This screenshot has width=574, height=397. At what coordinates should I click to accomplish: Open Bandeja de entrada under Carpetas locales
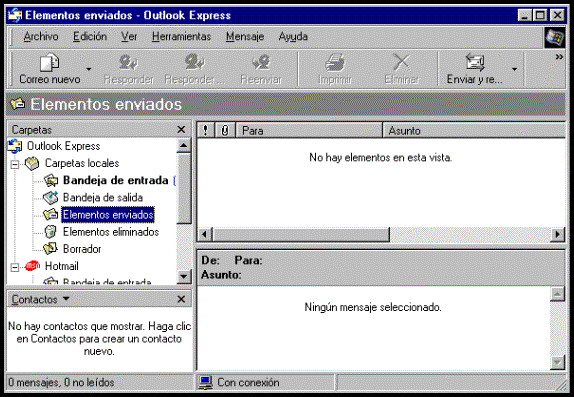coord(115,180)
